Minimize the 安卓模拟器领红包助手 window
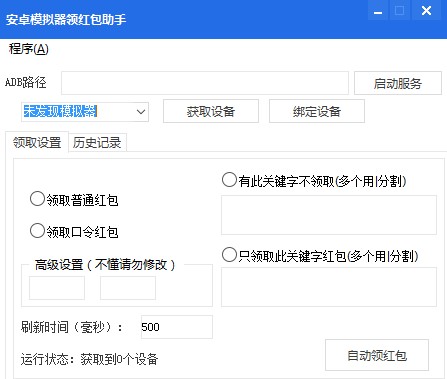The width and height of the screenshot is (447, 379). [378, 11]
